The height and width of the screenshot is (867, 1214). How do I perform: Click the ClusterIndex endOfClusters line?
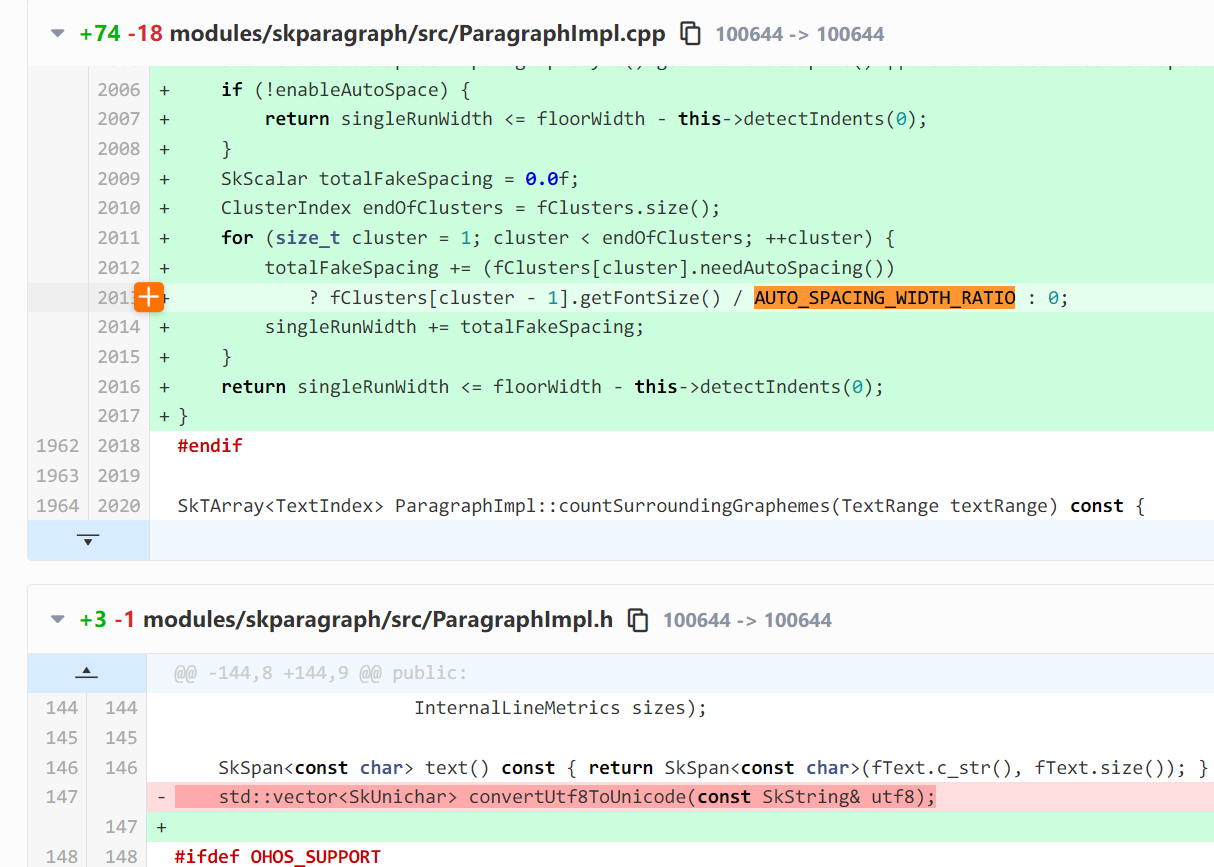click(x=470, y=208)
